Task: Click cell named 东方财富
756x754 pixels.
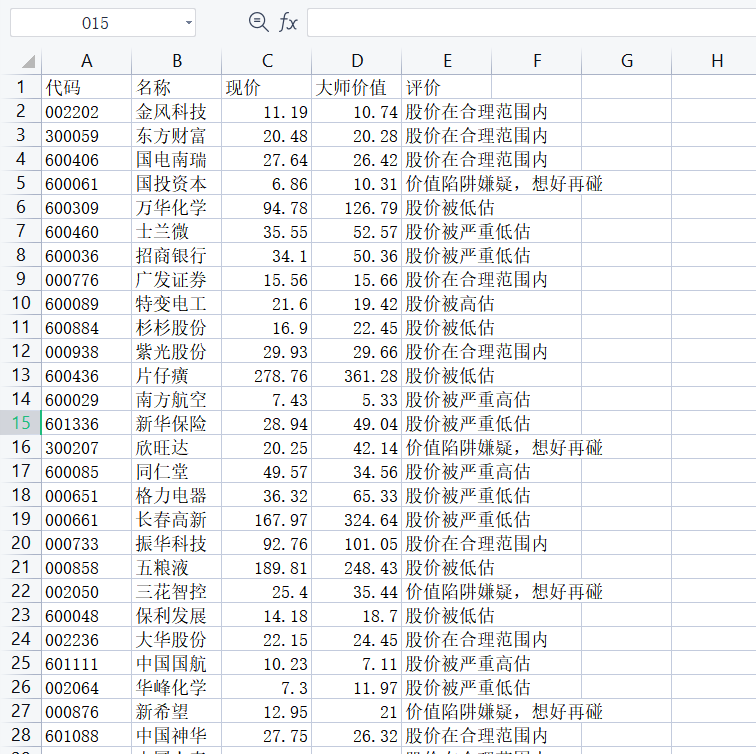Action: (x=176, y=135)
